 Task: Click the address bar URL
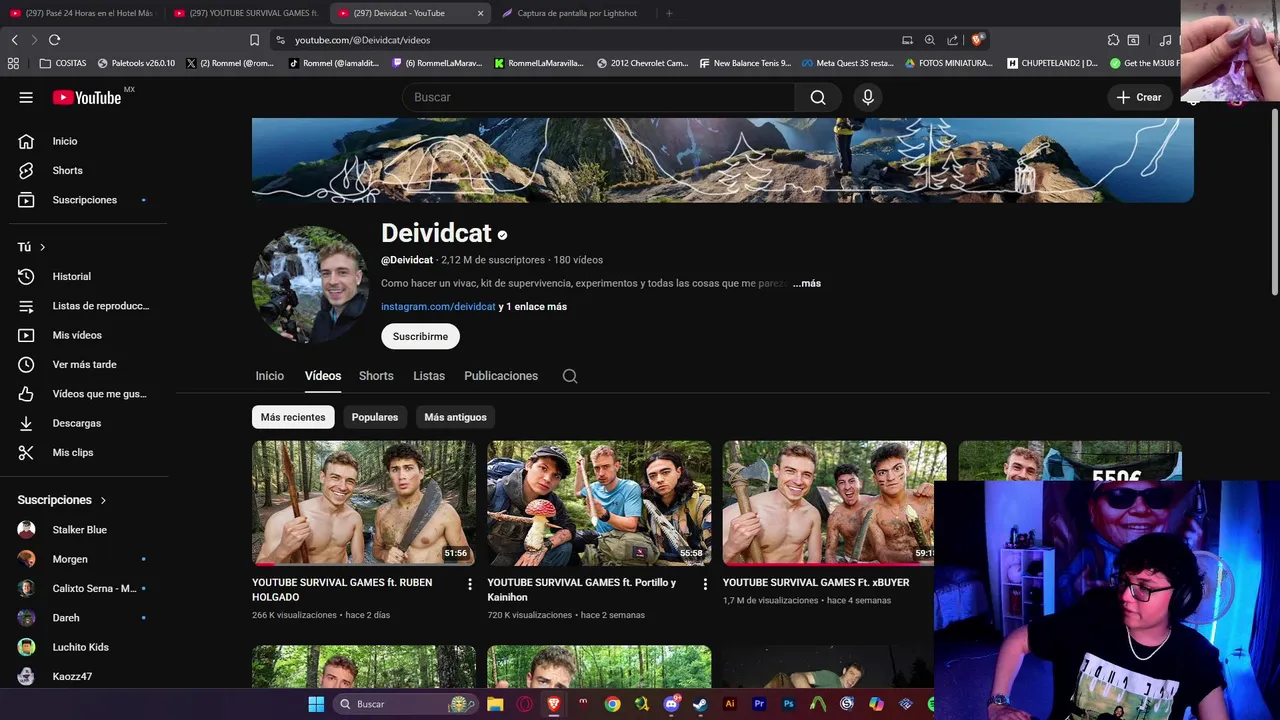[362, 40]
